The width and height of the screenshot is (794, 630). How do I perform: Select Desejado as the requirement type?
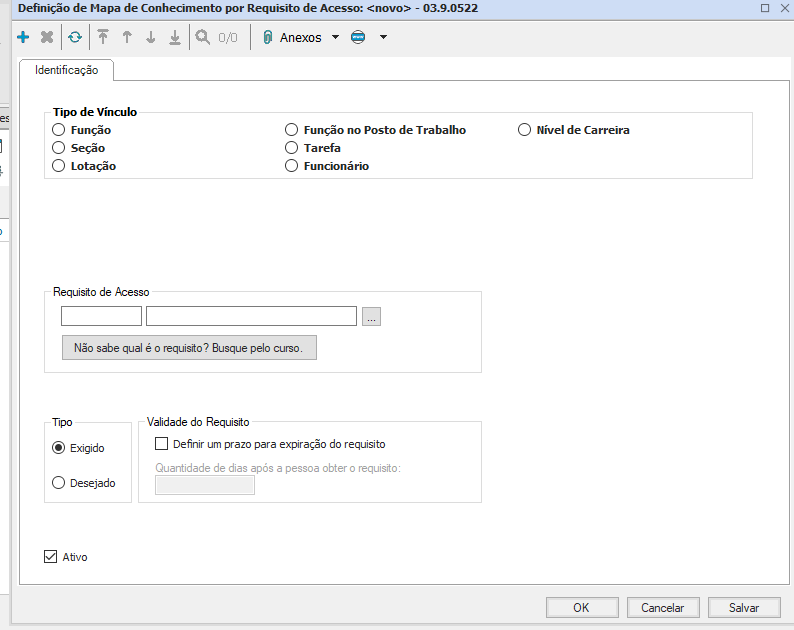[x=59, y=483]
